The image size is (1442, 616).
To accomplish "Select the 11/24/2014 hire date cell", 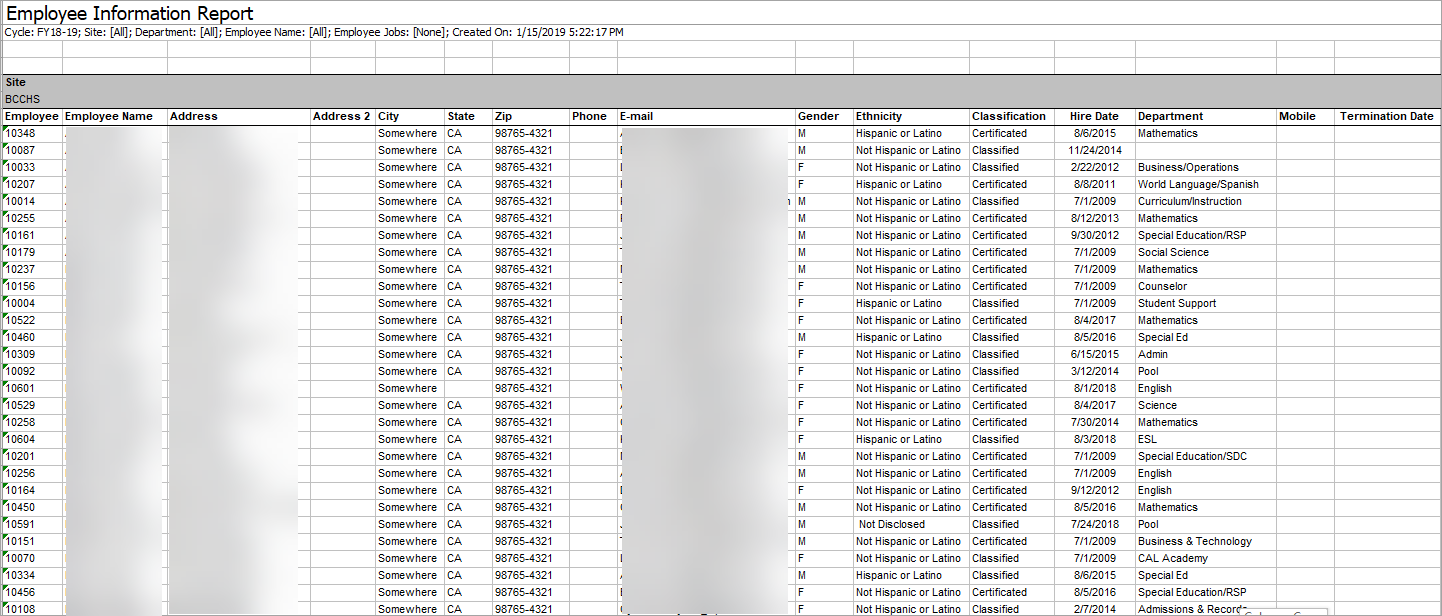I will tap(1094, 150).
